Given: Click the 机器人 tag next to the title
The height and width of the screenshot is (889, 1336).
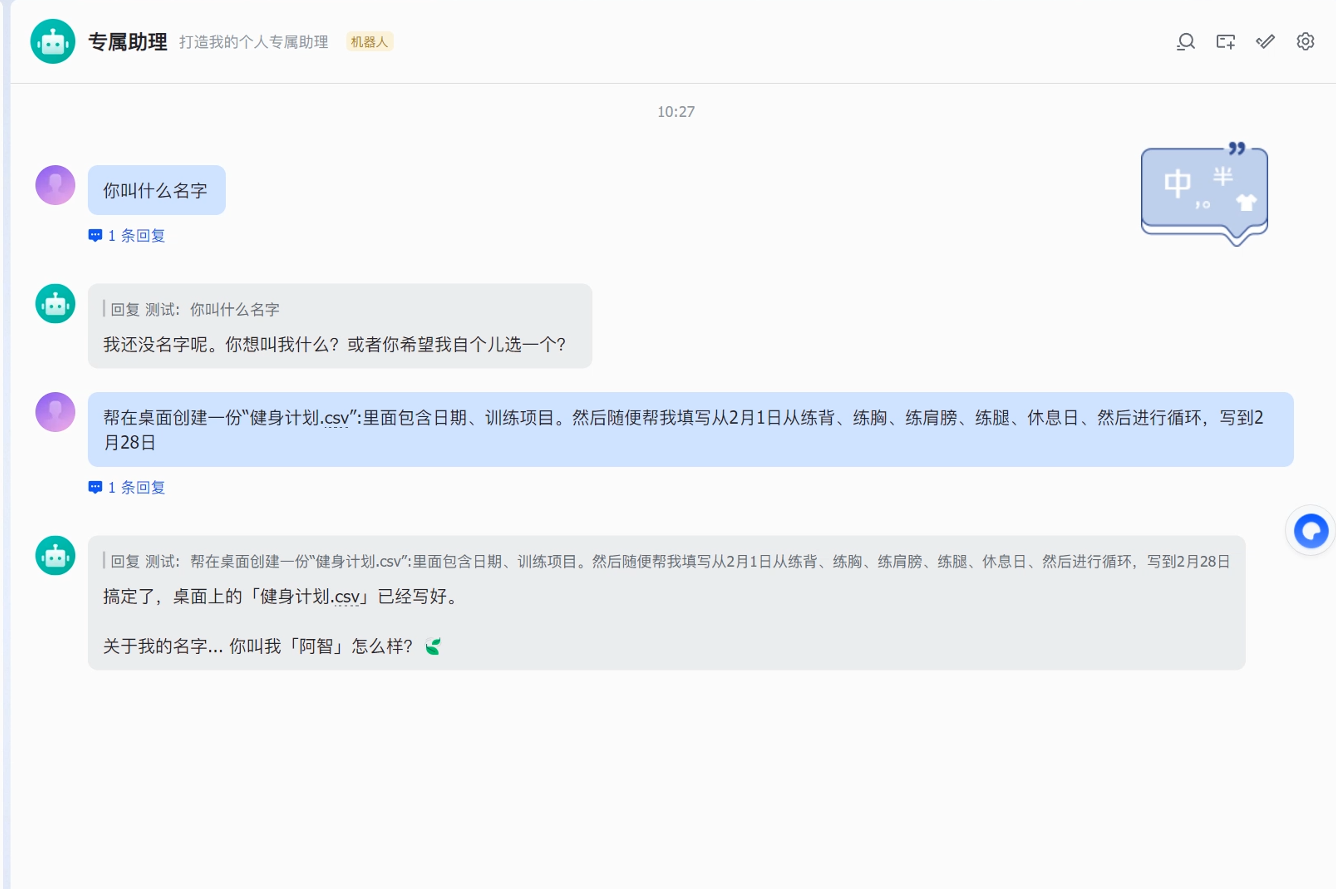Looking at the screenshot, I should tap(369, 41).
